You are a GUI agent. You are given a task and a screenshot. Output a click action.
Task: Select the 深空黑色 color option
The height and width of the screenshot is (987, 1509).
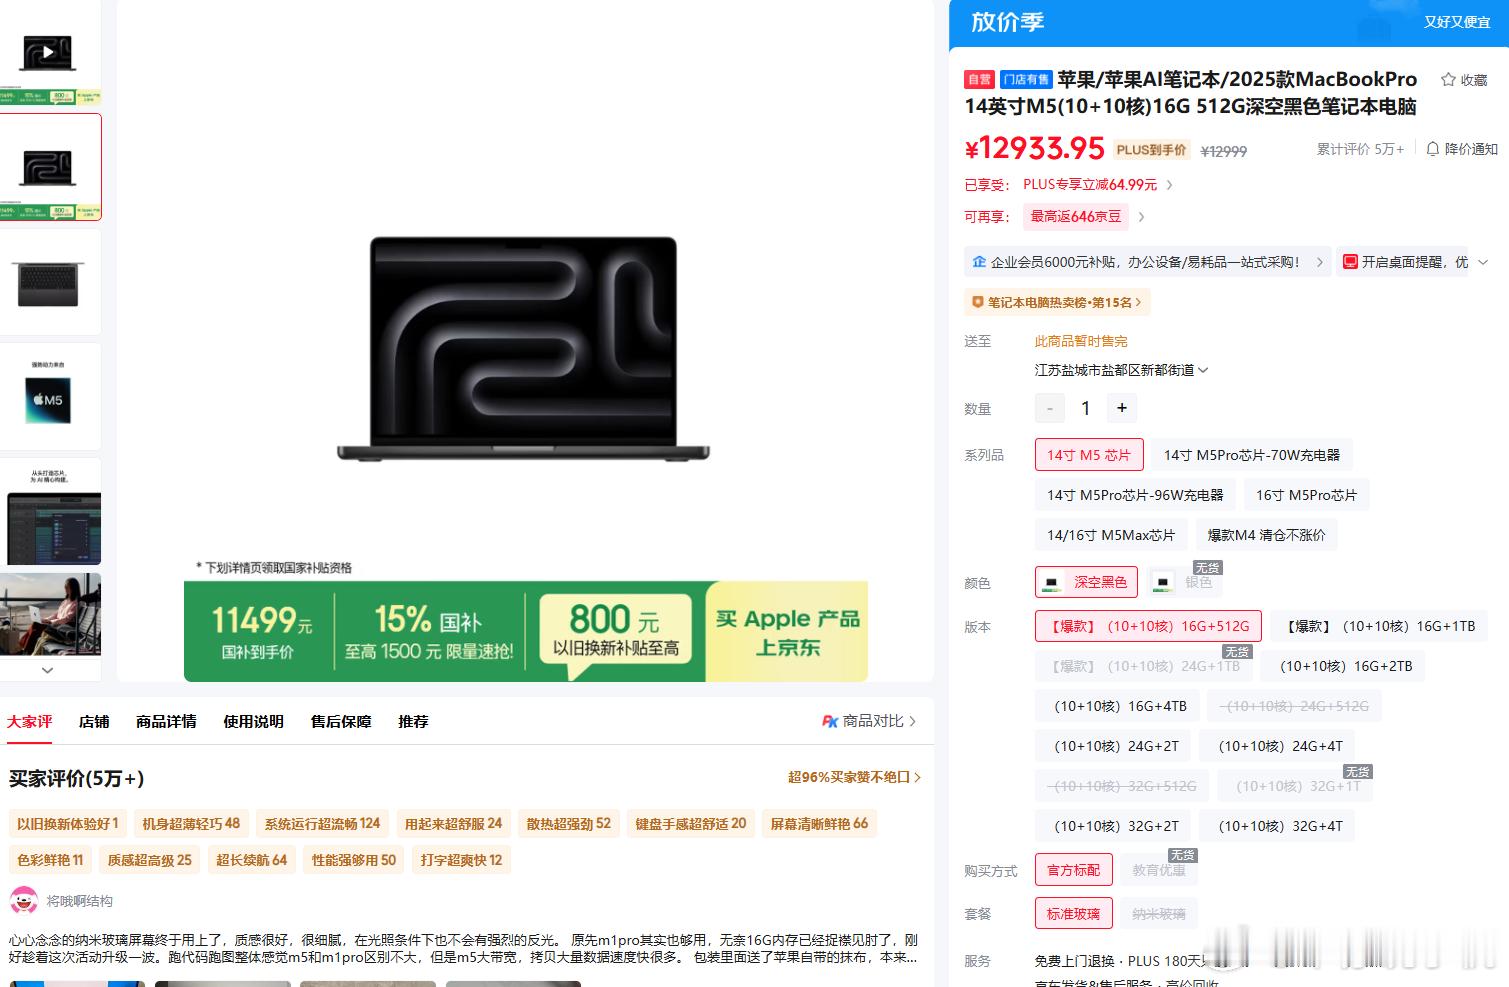click(x=1085, y=582)
